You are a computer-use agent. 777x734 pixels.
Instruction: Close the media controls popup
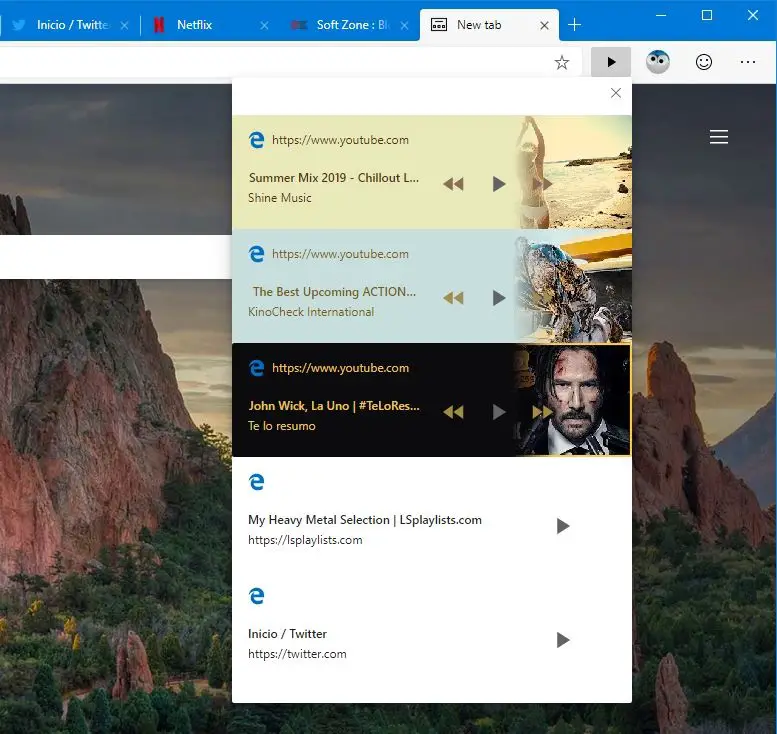tap(615, 93)
